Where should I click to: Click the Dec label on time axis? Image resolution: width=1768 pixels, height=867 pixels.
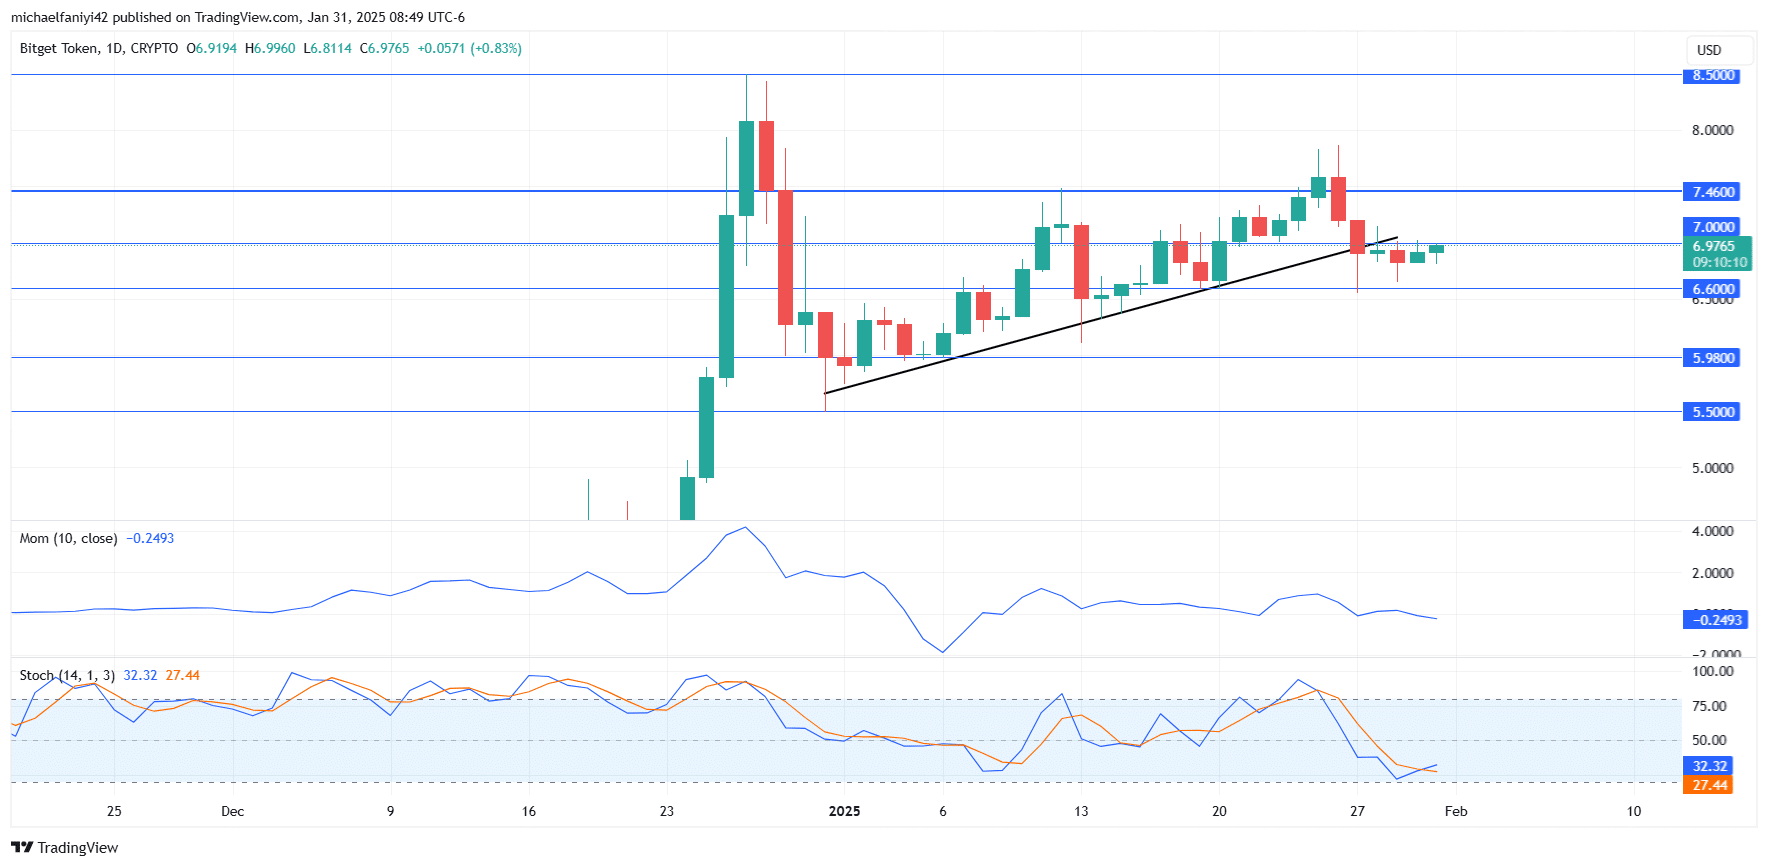[x=232, y=811]
